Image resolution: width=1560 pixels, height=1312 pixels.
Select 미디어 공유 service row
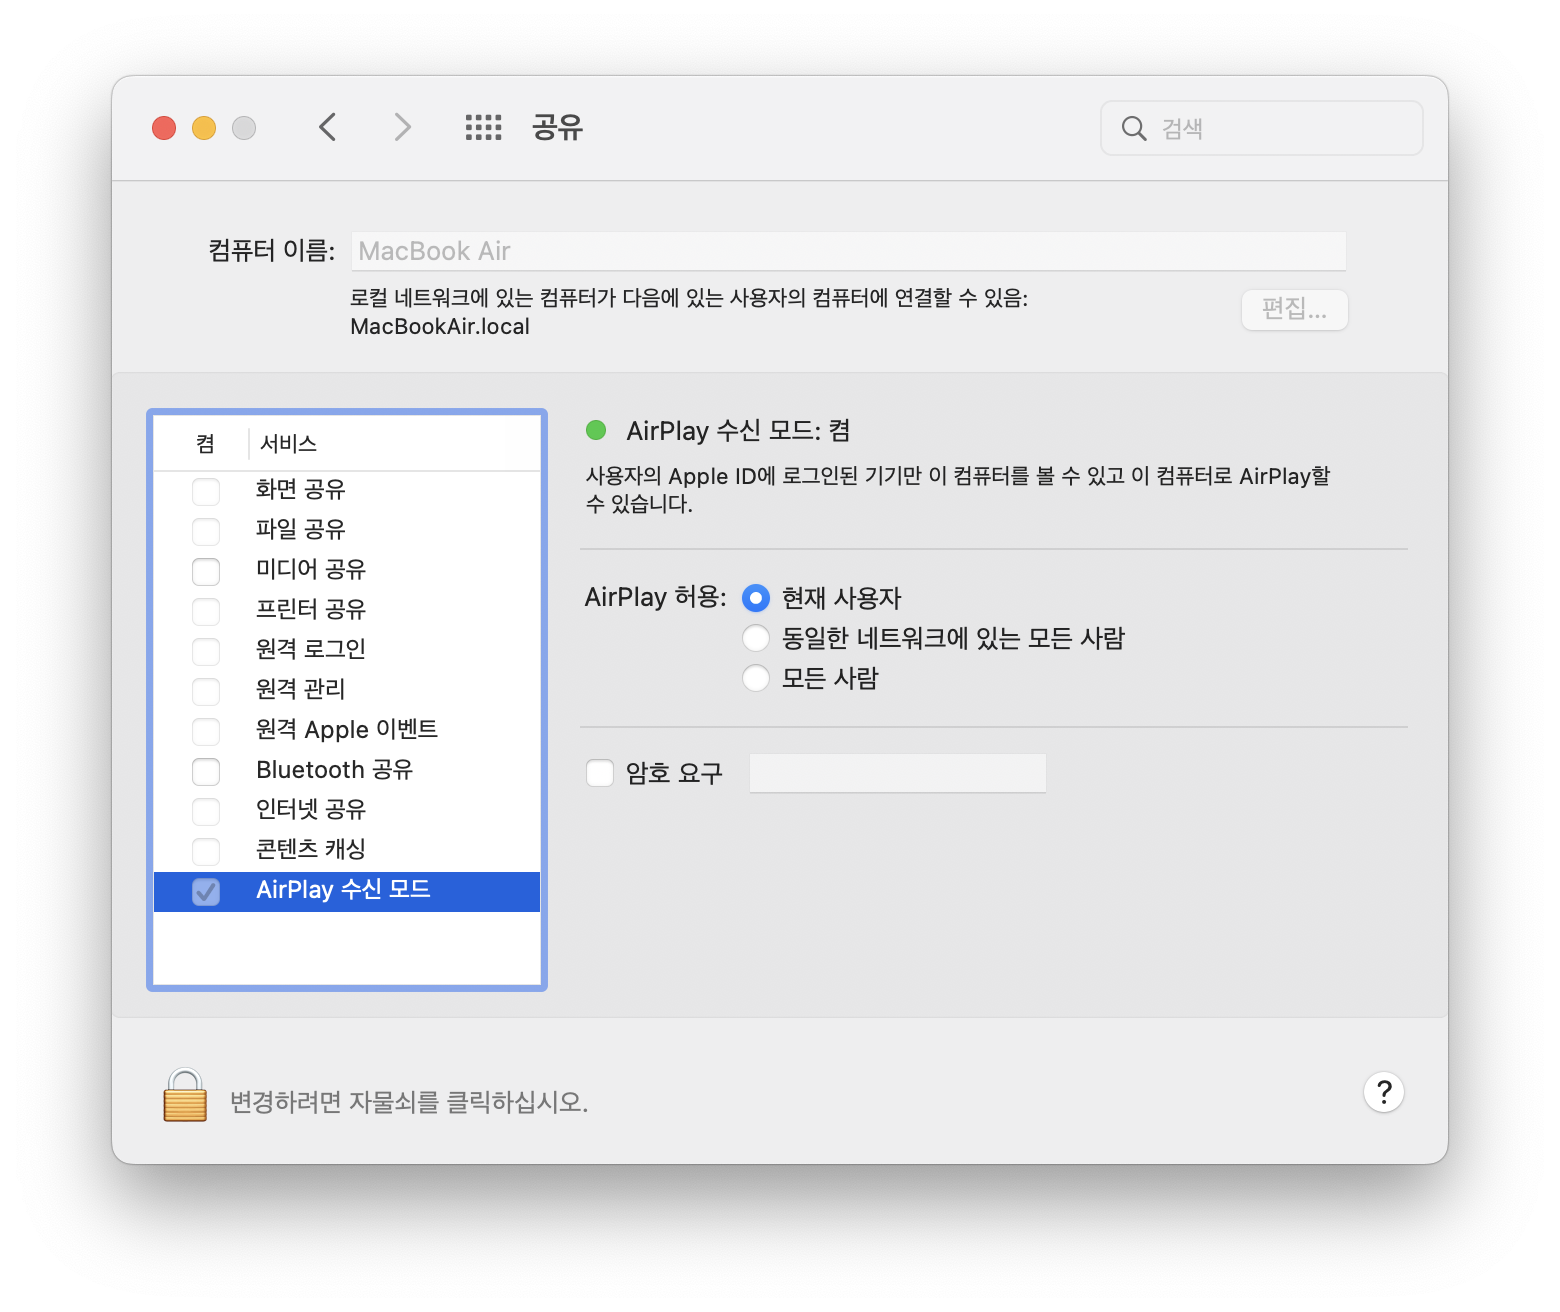pyautogui.click(x=347, y=570)
